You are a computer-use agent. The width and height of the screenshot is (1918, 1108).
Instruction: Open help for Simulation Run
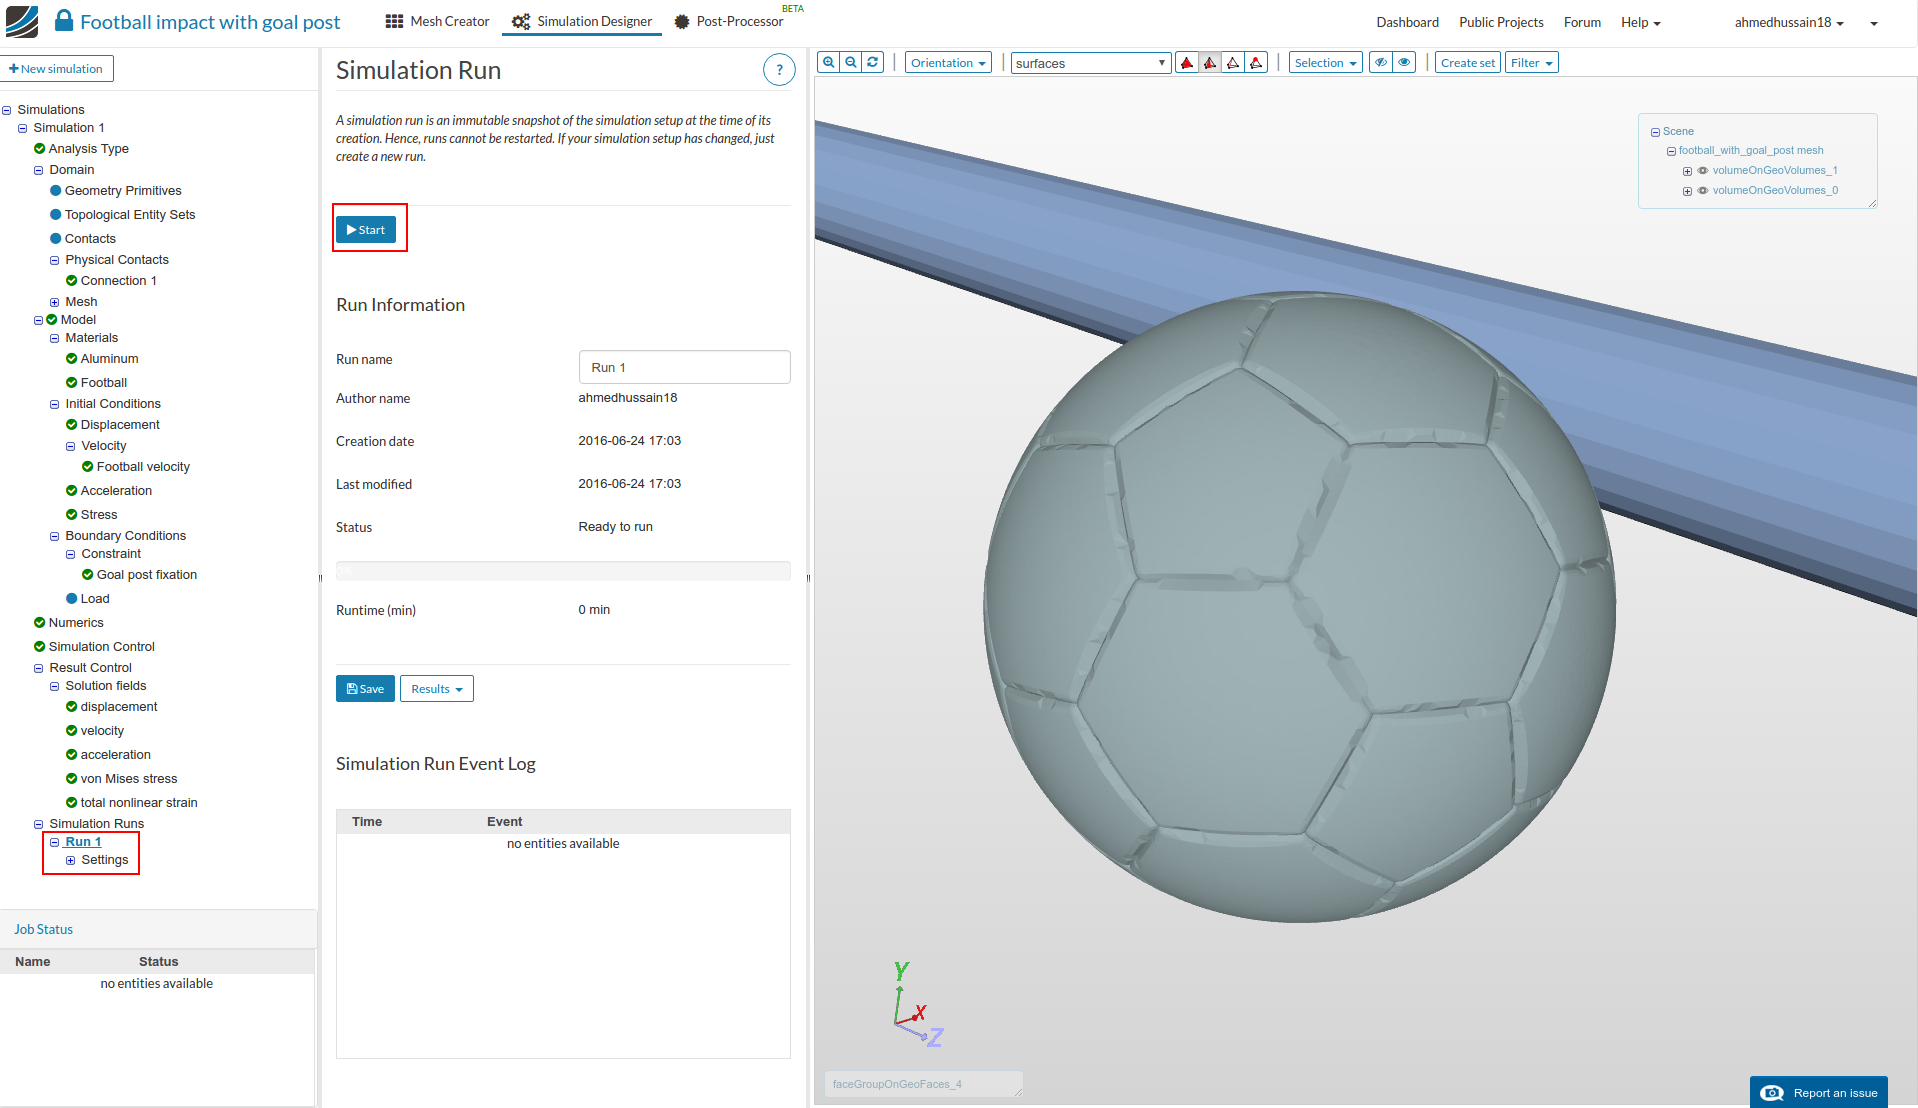pos(779,70)
